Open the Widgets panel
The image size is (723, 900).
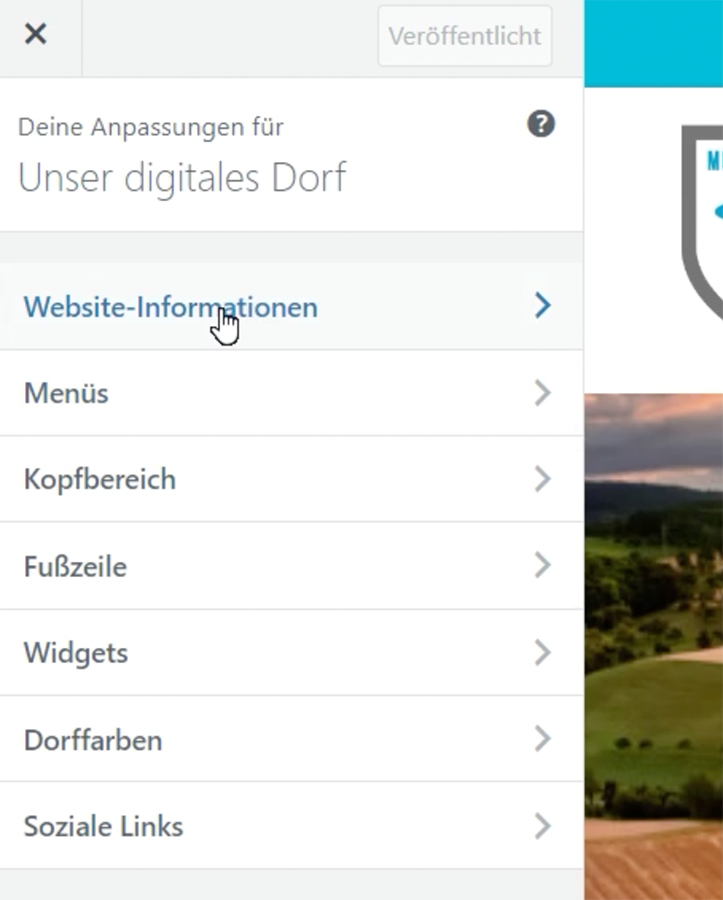[76, 653]
